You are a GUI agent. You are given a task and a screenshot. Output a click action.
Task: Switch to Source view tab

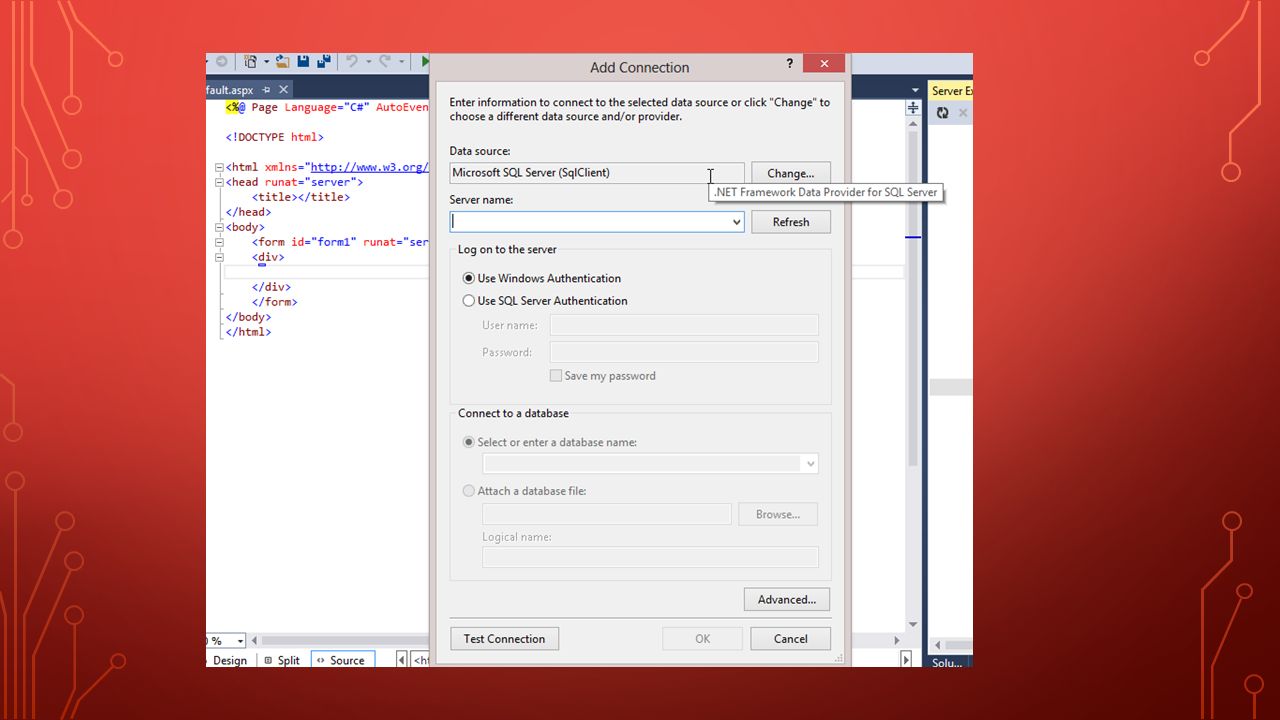pos(342,660)
